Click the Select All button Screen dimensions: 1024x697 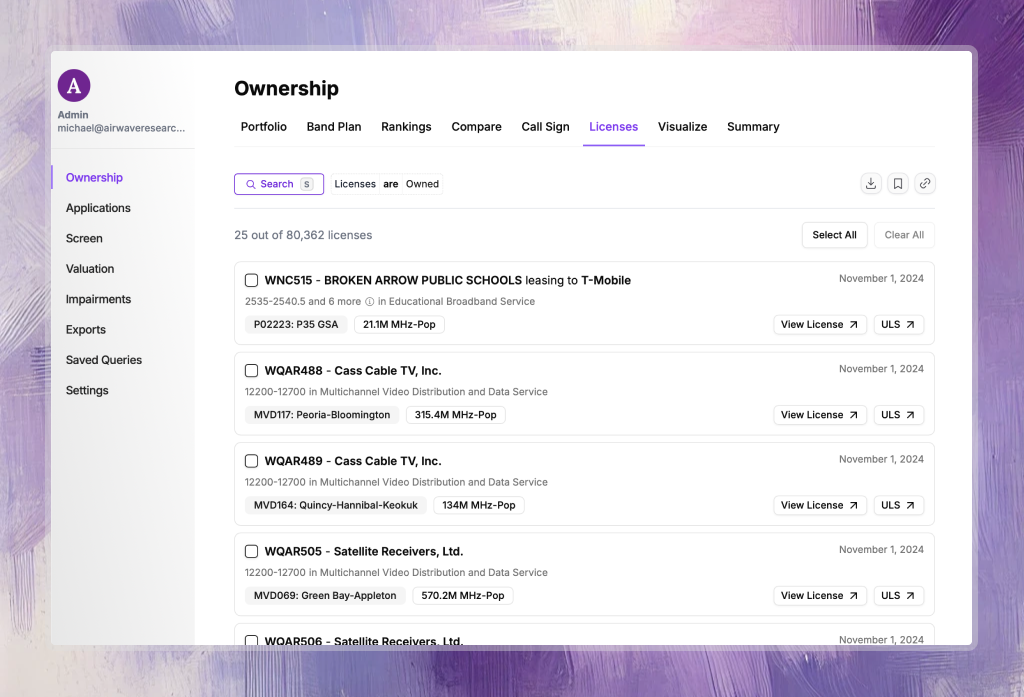tap(834, 235)
